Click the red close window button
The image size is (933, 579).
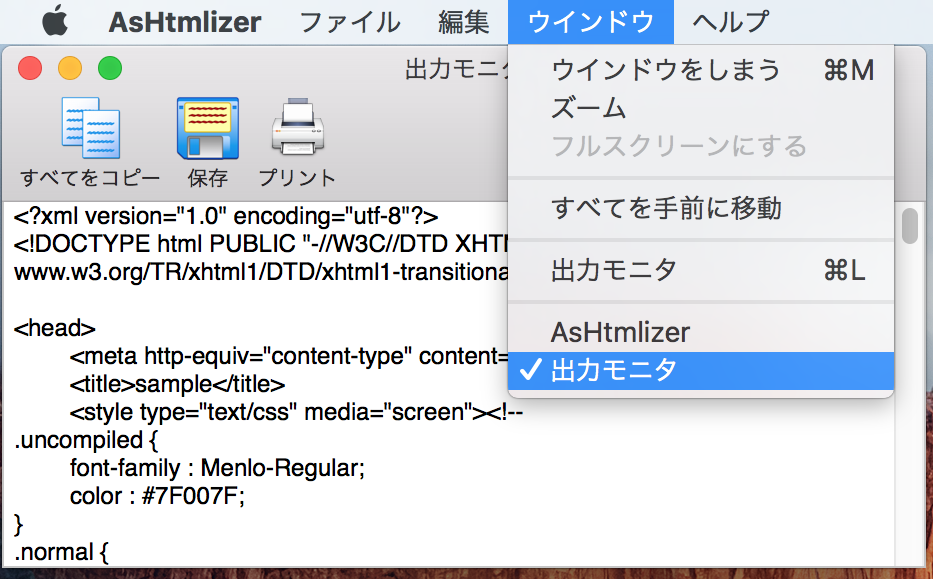(30, 69)
